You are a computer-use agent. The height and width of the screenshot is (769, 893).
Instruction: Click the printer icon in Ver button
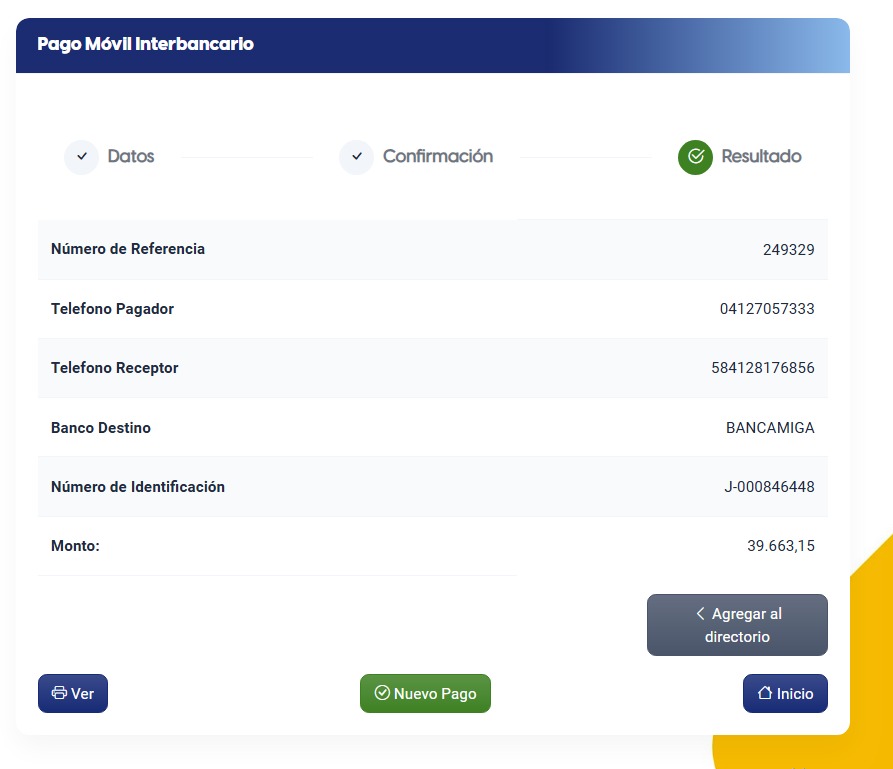(59, 693)
